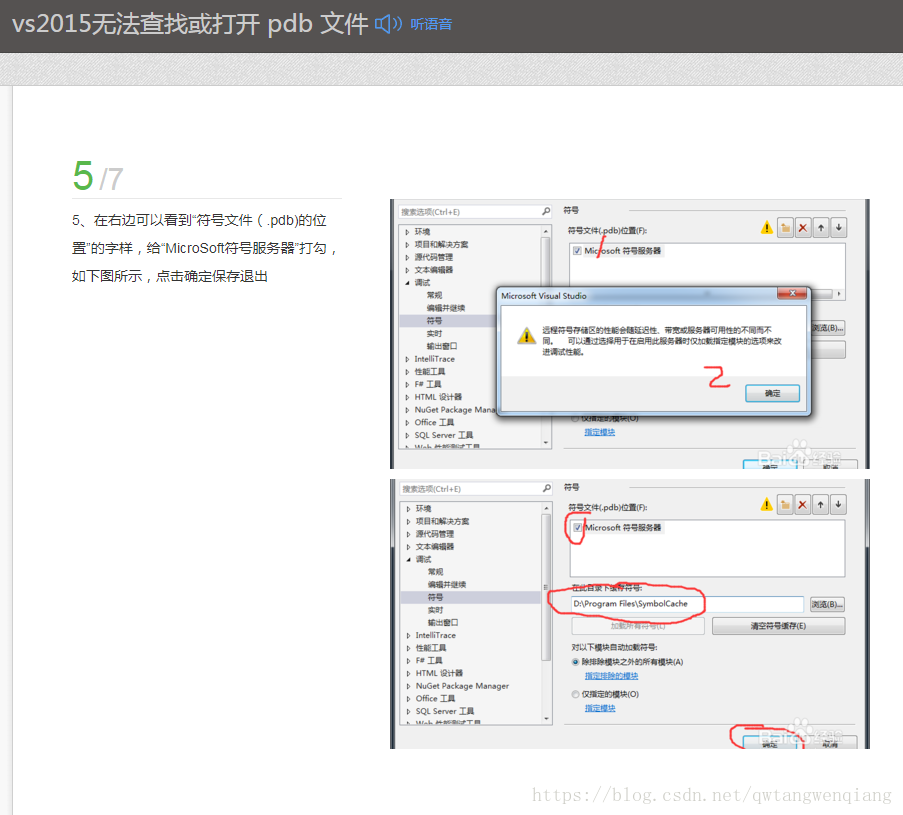Expand SQL Server 工具 node in lower tree
903x815 pixels.
coord(408,711)
